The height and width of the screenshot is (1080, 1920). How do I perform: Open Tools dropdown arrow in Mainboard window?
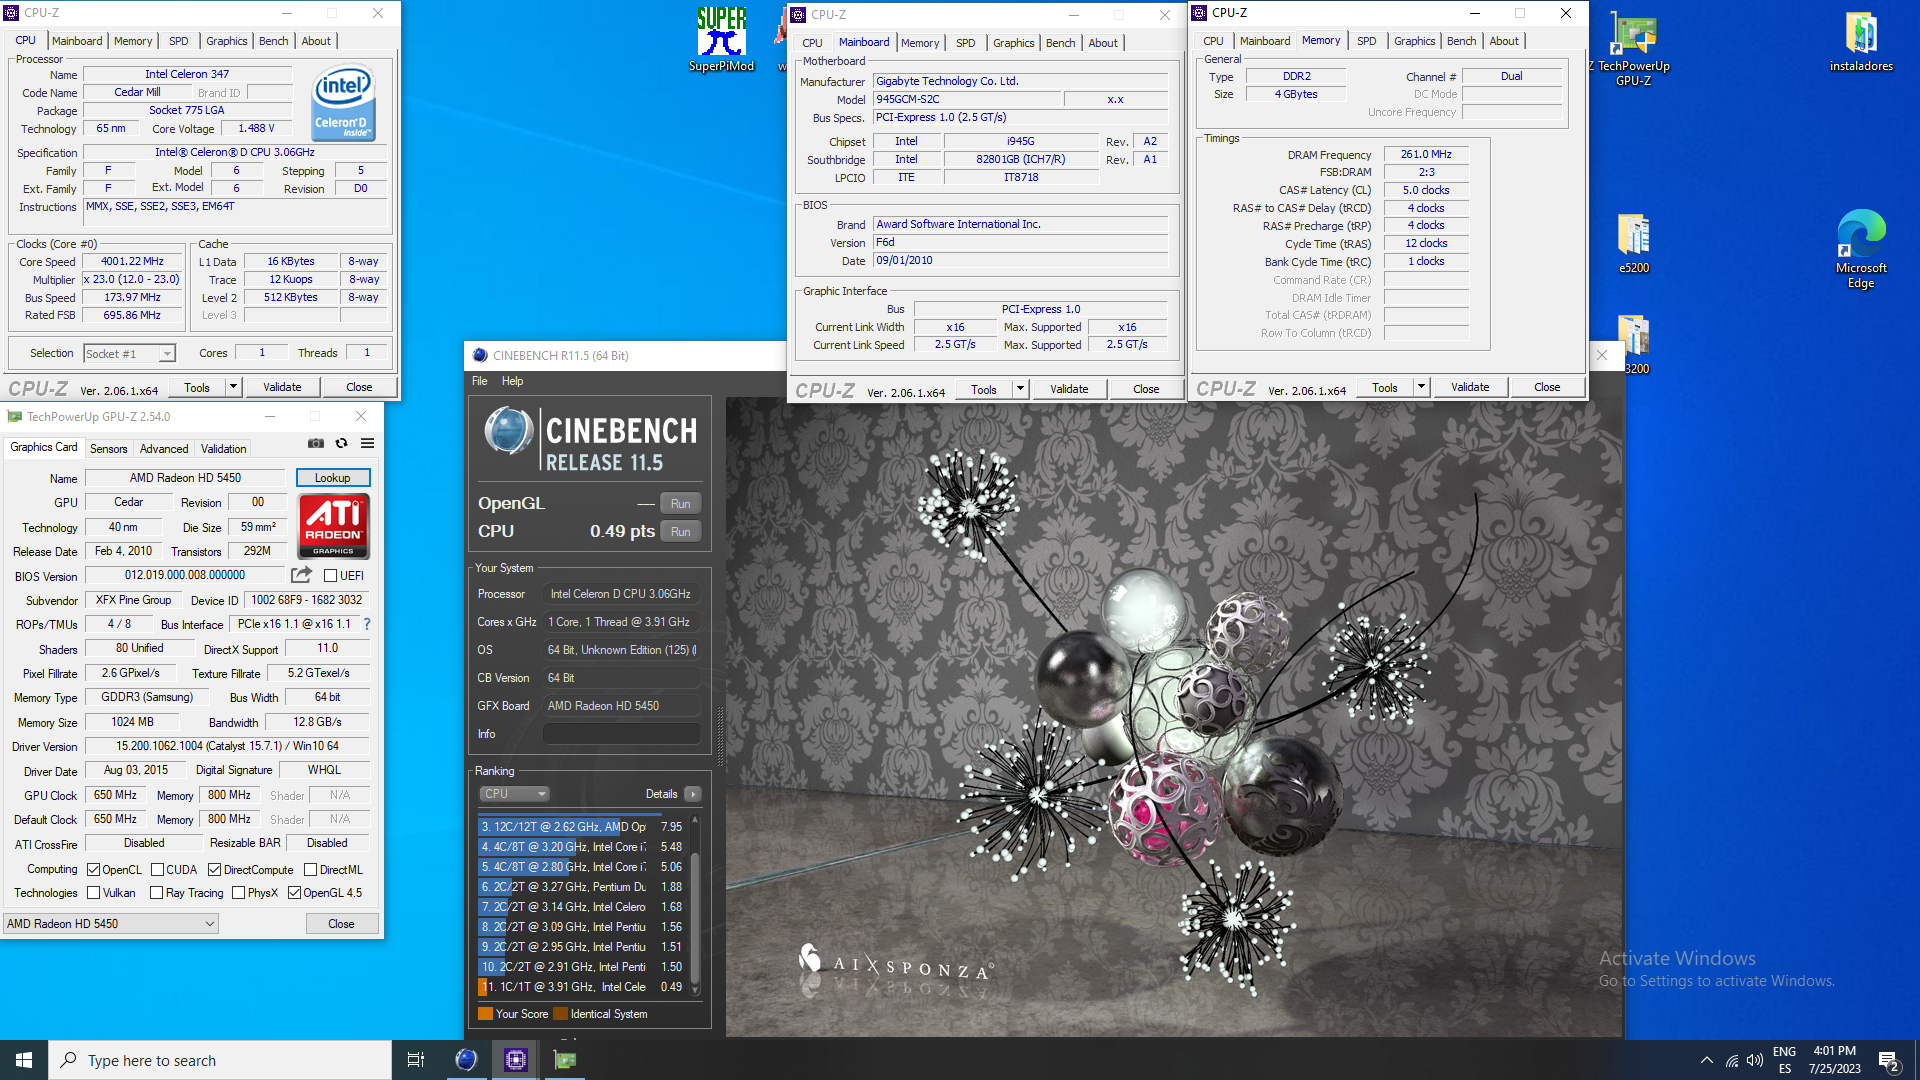[x=1020, y=389]
